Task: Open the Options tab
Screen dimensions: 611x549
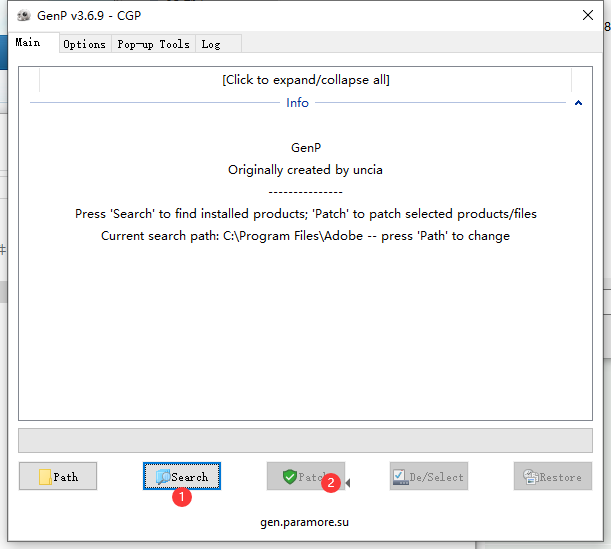Action: [x=84, y=44]
